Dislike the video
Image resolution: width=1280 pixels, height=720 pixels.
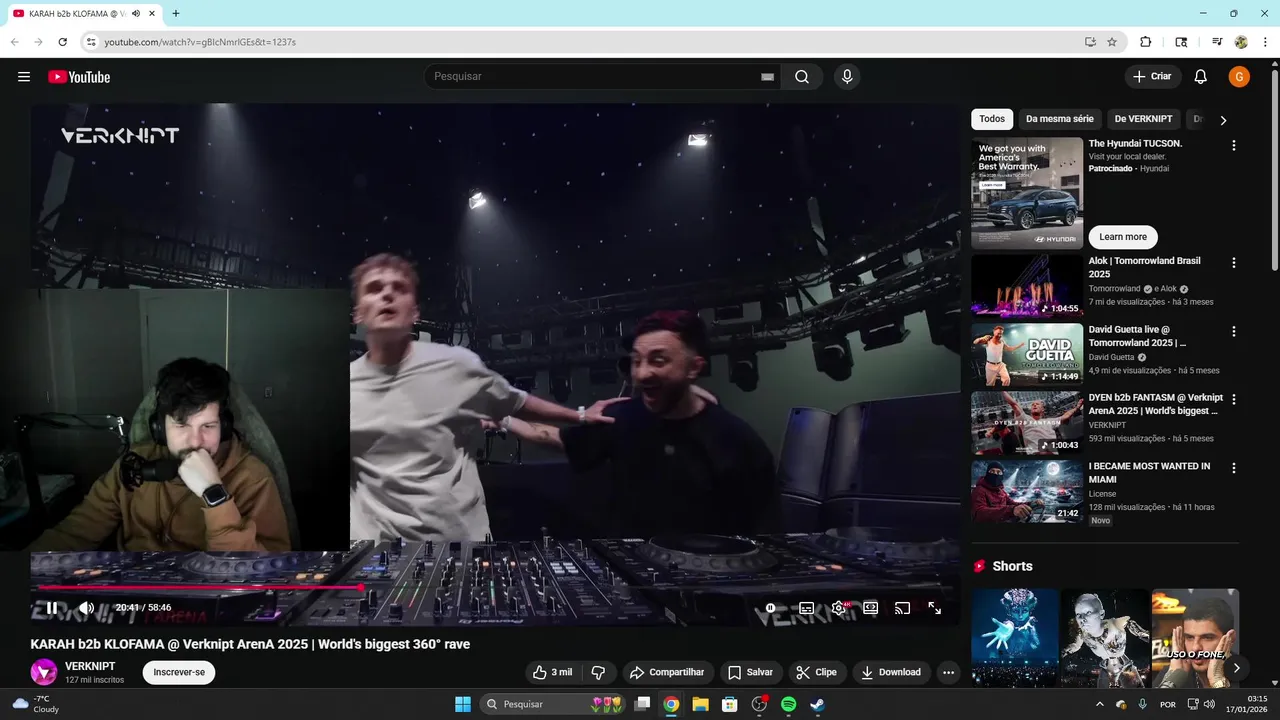[598, 672]
